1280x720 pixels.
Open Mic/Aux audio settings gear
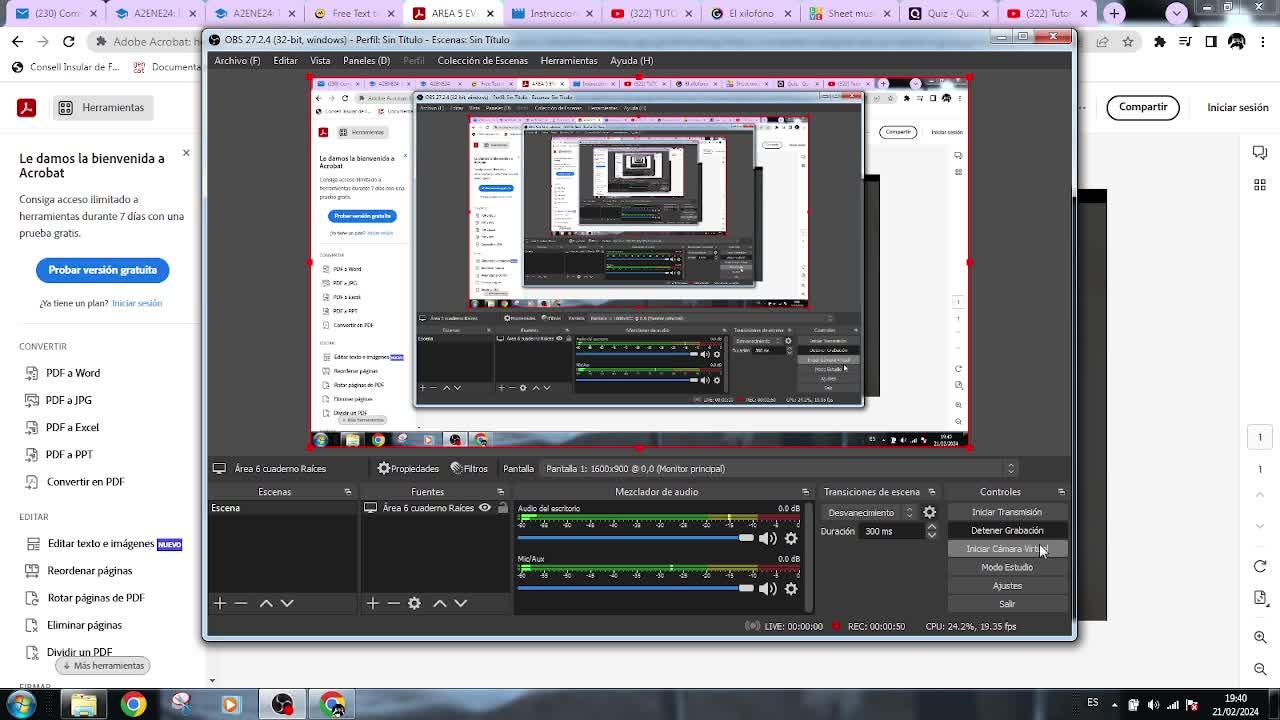[791, 589]
